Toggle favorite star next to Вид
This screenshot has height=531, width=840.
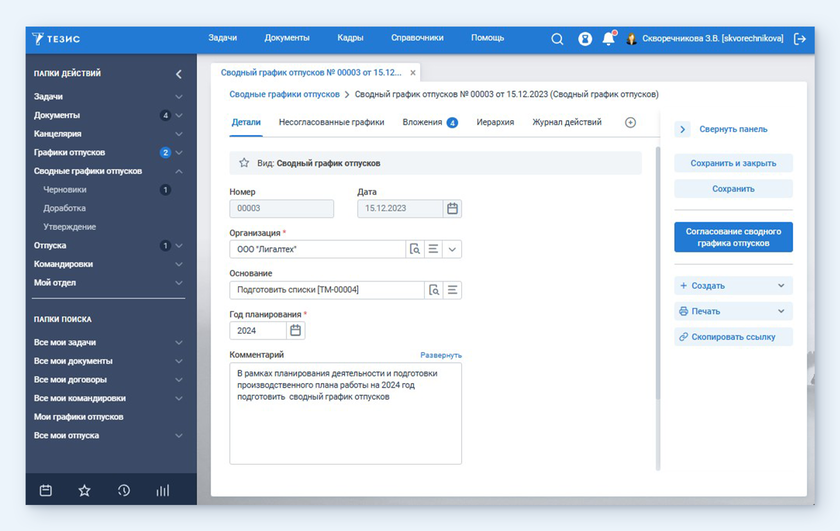244,163
